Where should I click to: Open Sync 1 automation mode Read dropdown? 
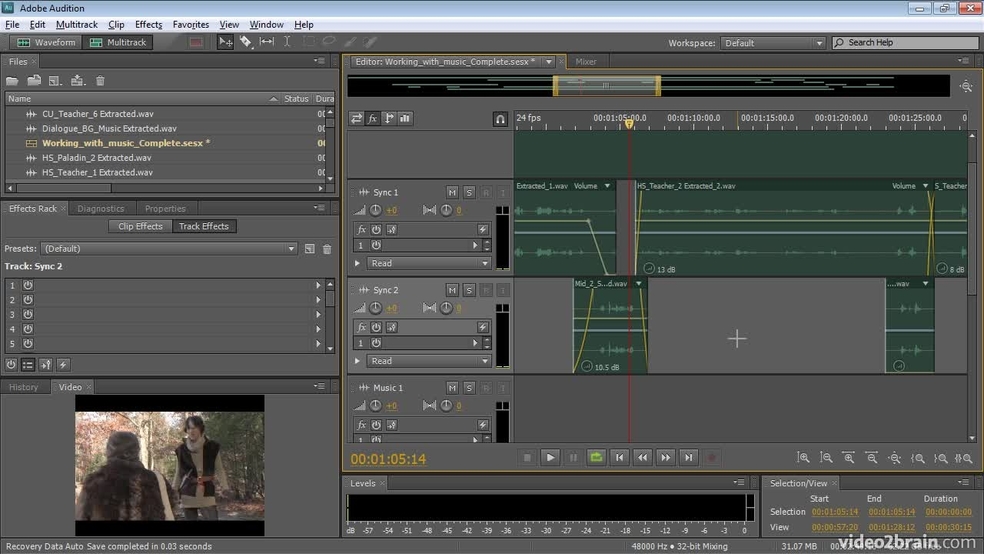tap(429, 264)
